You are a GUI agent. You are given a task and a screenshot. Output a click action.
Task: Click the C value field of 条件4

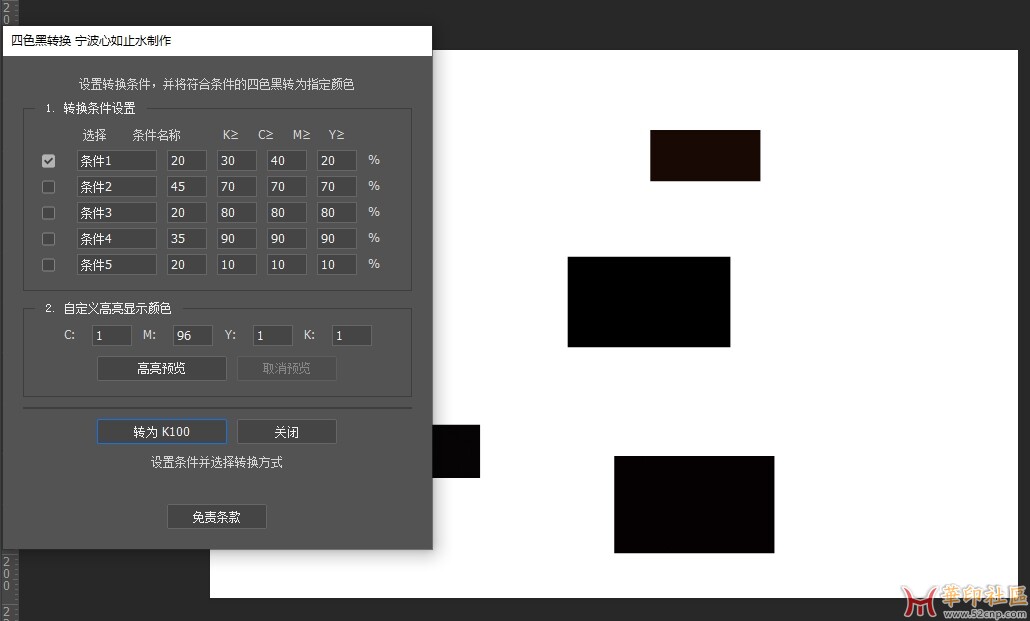coord(236,239)
